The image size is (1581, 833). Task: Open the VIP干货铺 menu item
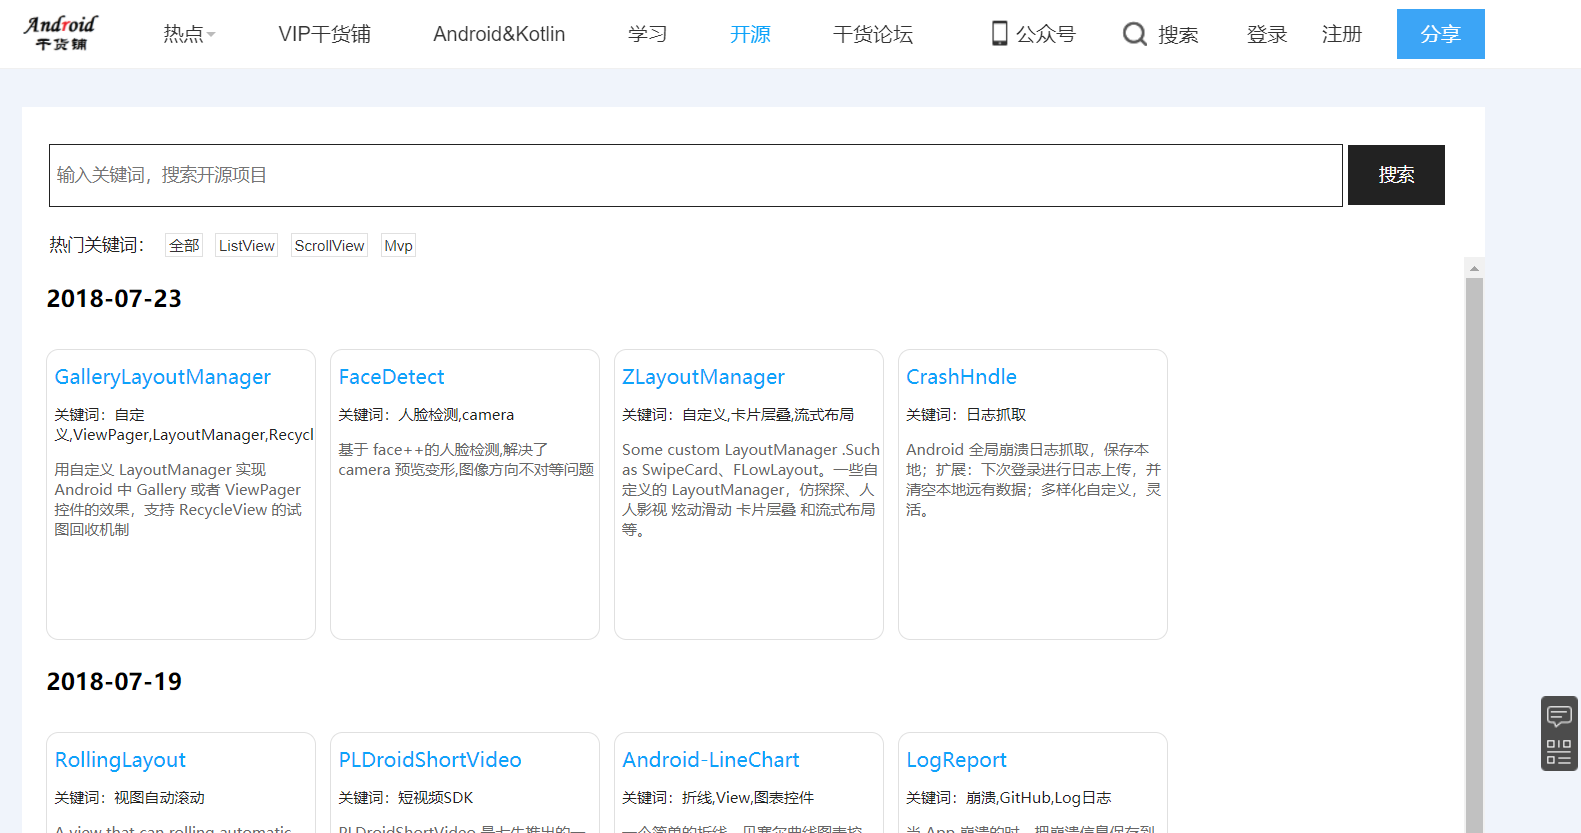pos(324,34)
